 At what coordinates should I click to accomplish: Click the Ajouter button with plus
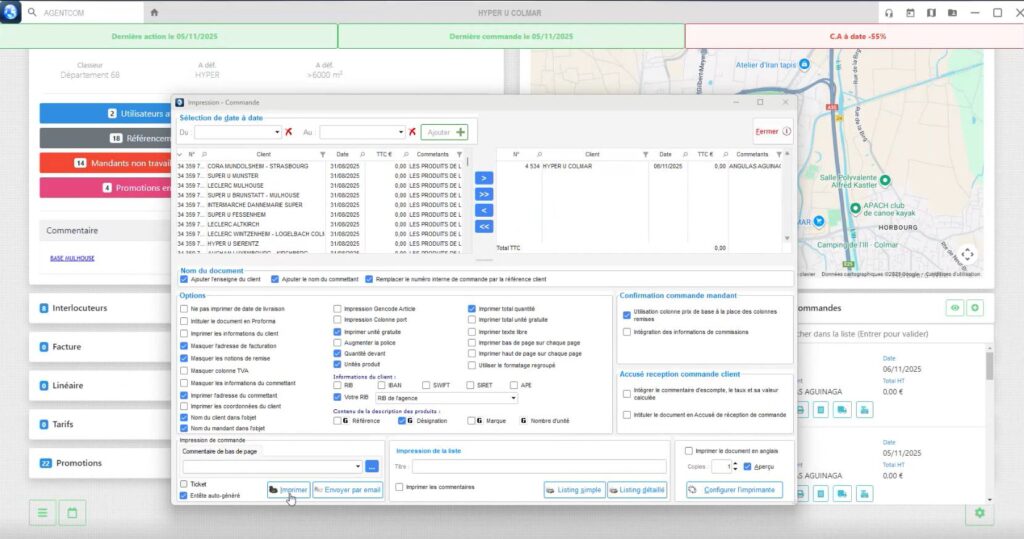click(x=444, y=132)
